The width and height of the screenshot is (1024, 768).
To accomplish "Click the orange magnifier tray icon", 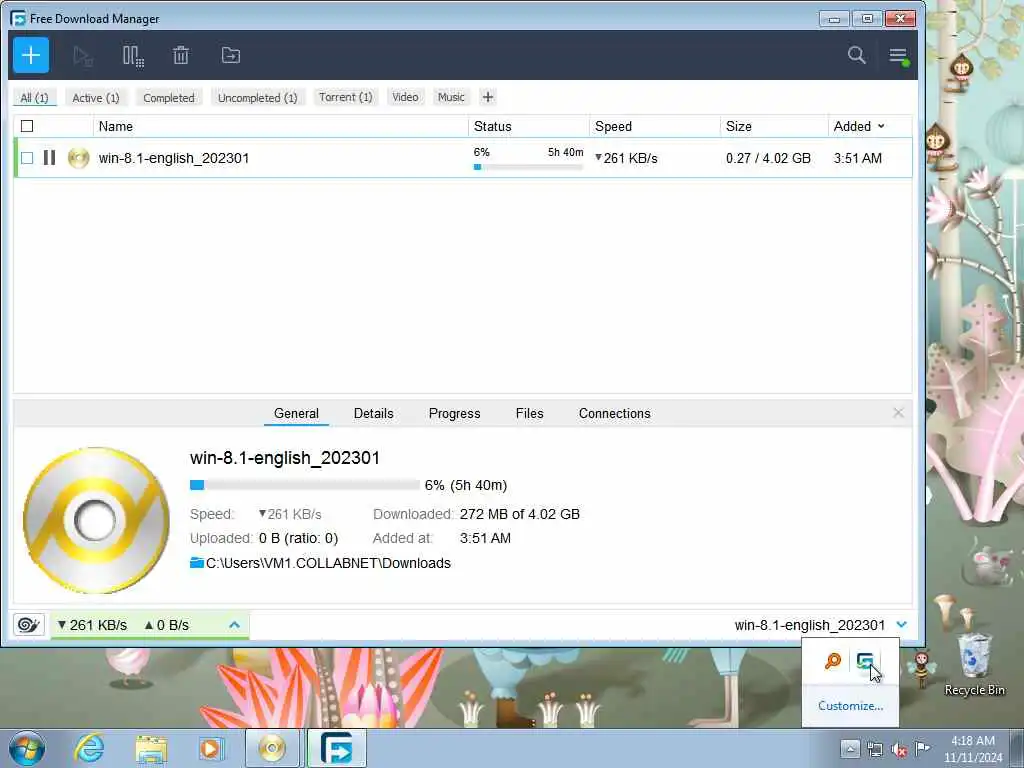I will coord(833,661).
